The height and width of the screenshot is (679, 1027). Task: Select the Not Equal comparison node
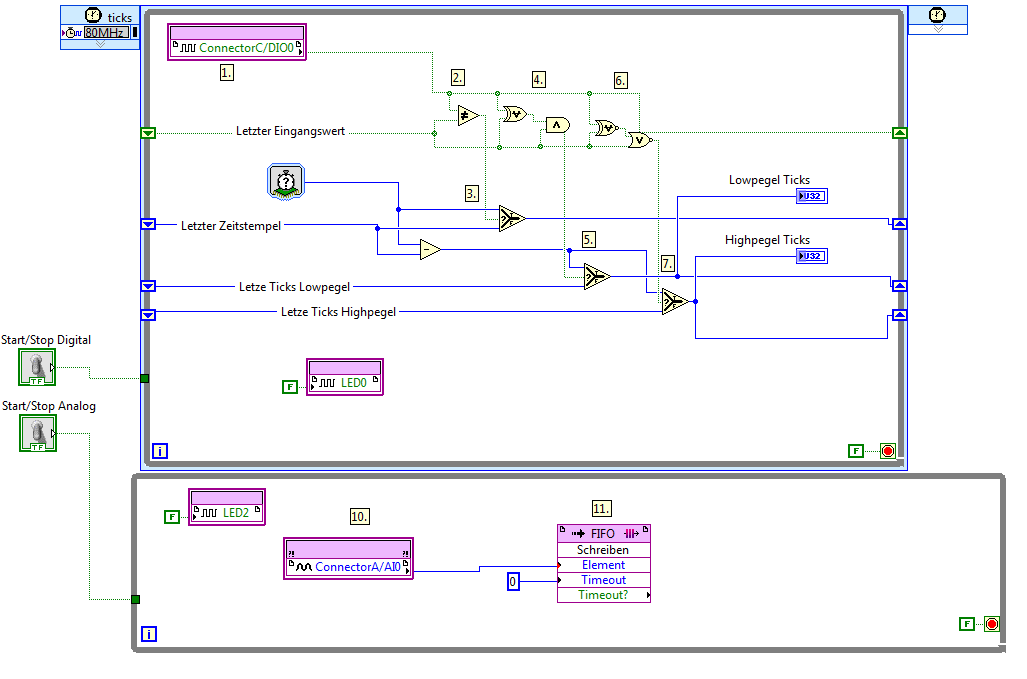[x=468, y=116]
